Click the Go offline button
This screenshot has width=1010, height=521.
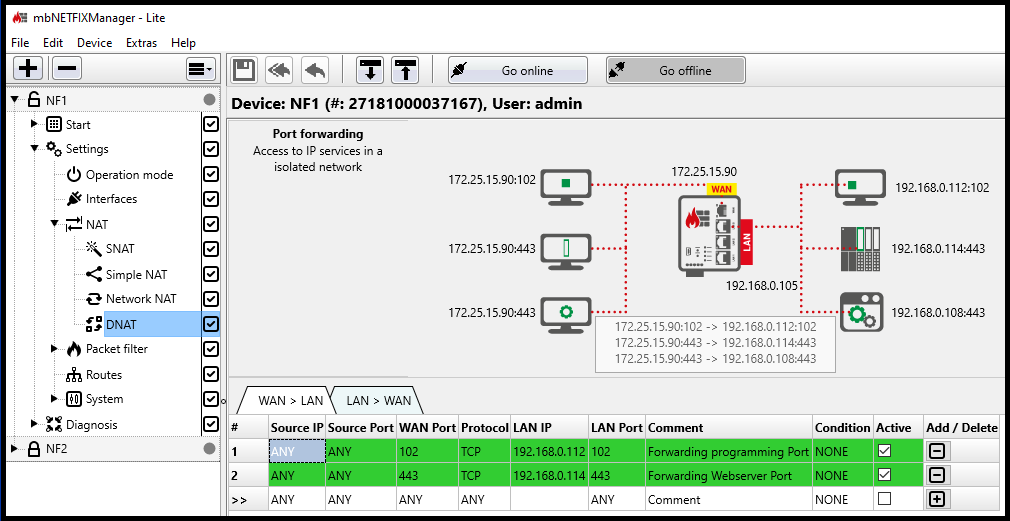(676, 70)
